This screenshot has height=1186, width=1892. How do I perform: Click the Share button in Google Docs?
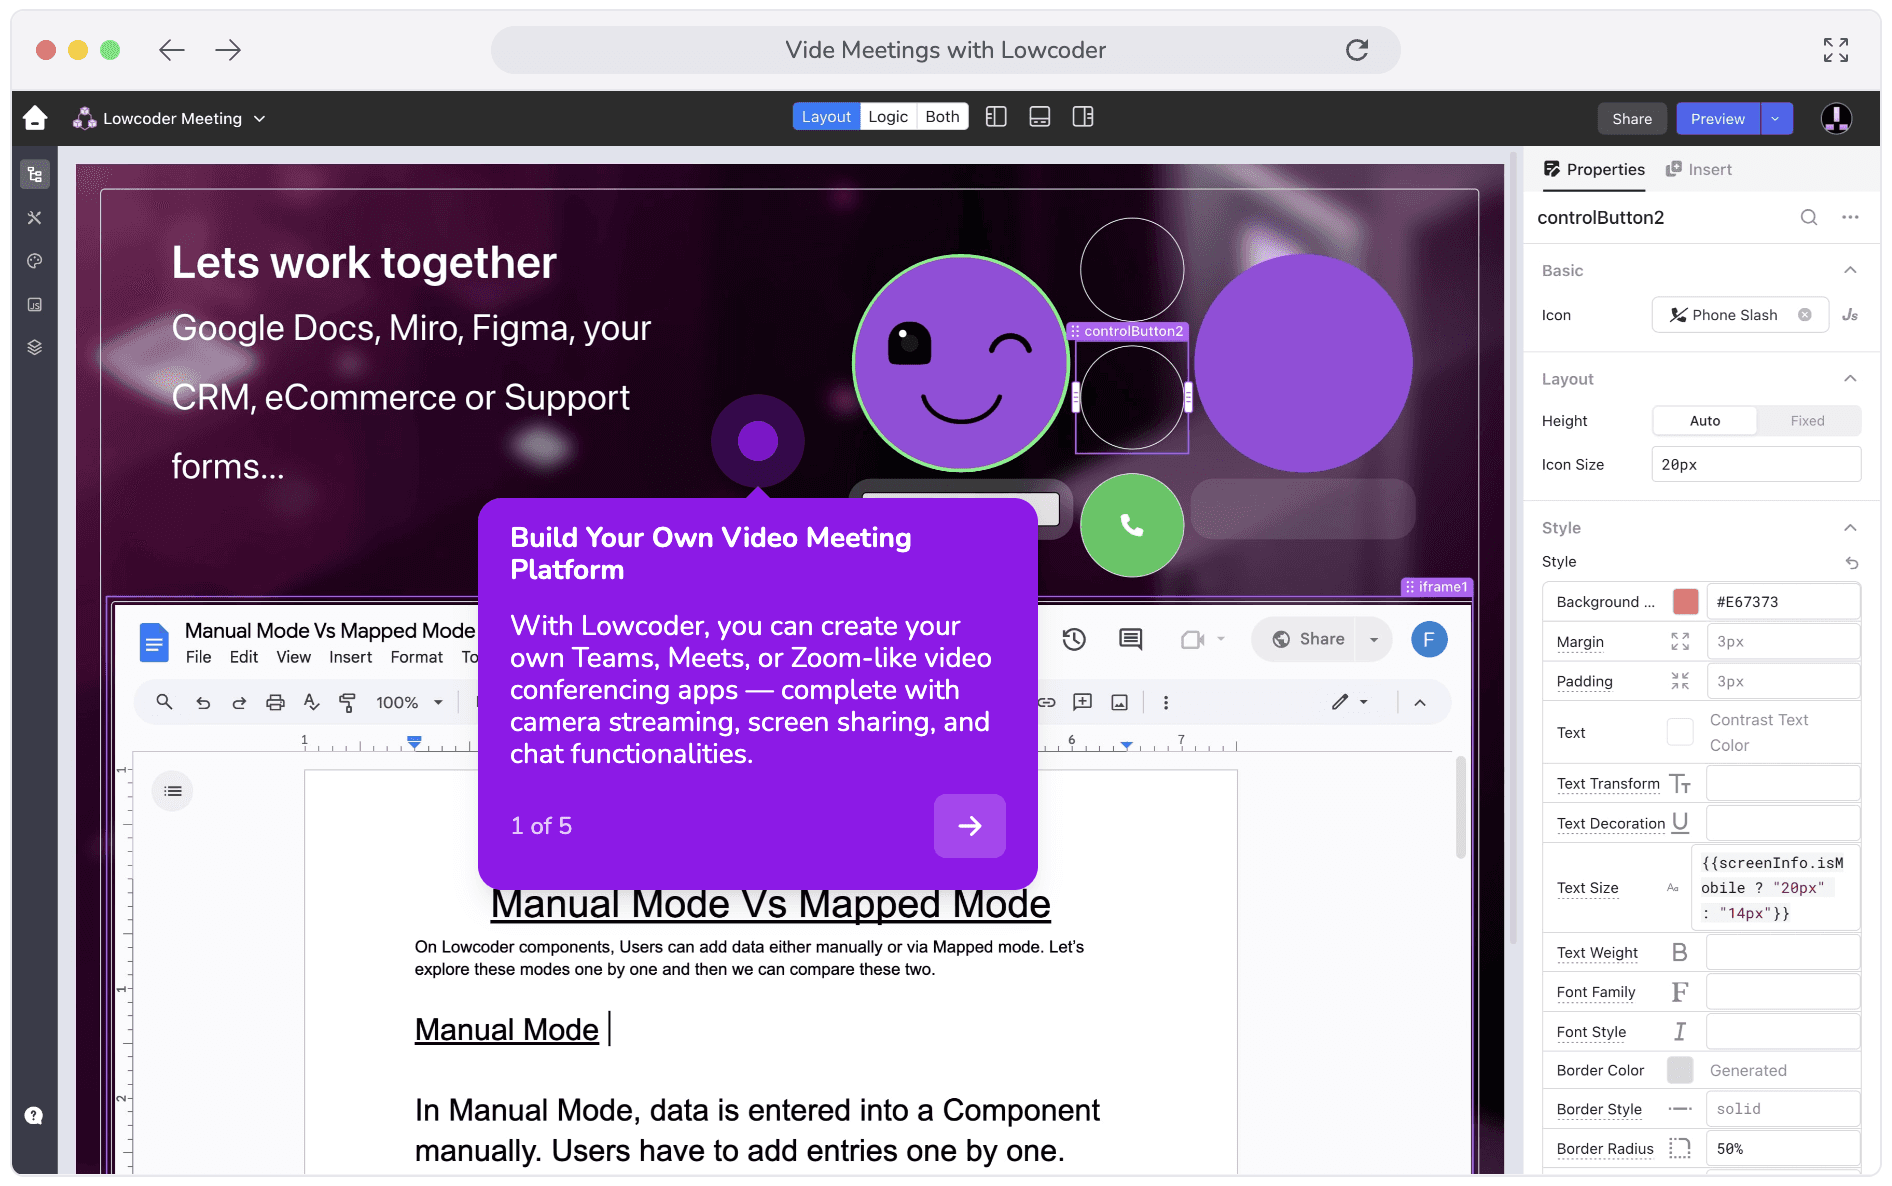[x=1308, y=639]
